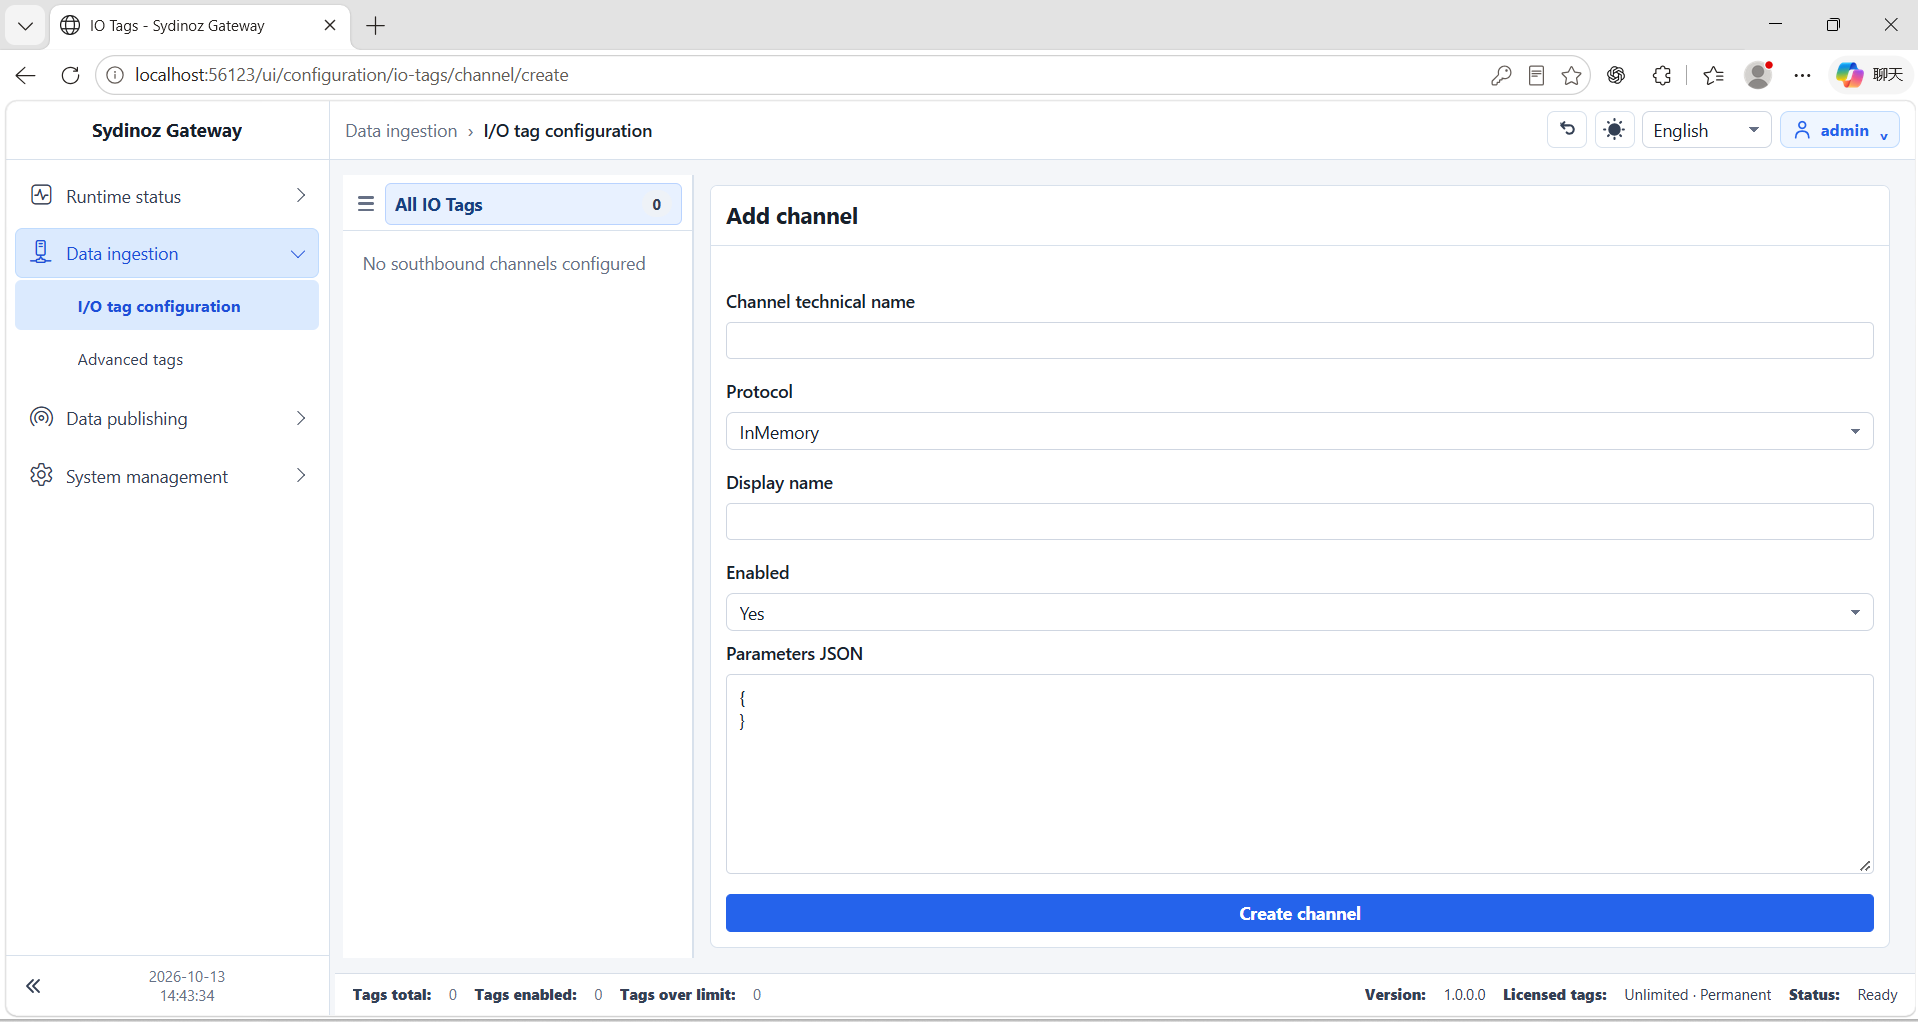Screen dimensions: 1918x1022
Task: Open browser extensions puzzle icon
Action: click(1662, 75)
